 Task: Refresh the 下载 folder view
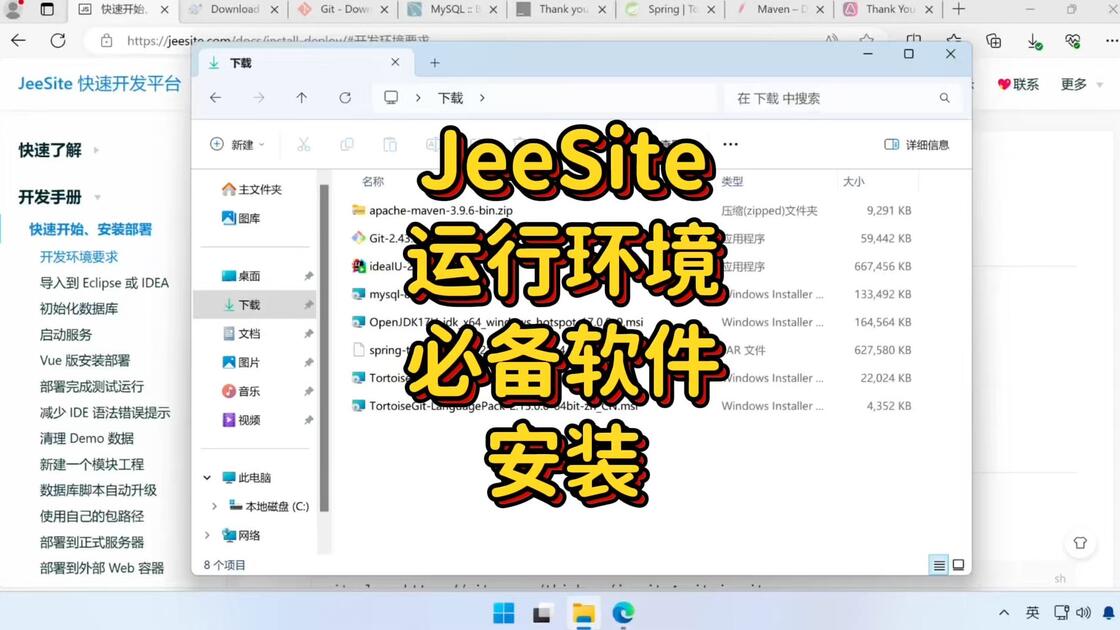[345, 98]
